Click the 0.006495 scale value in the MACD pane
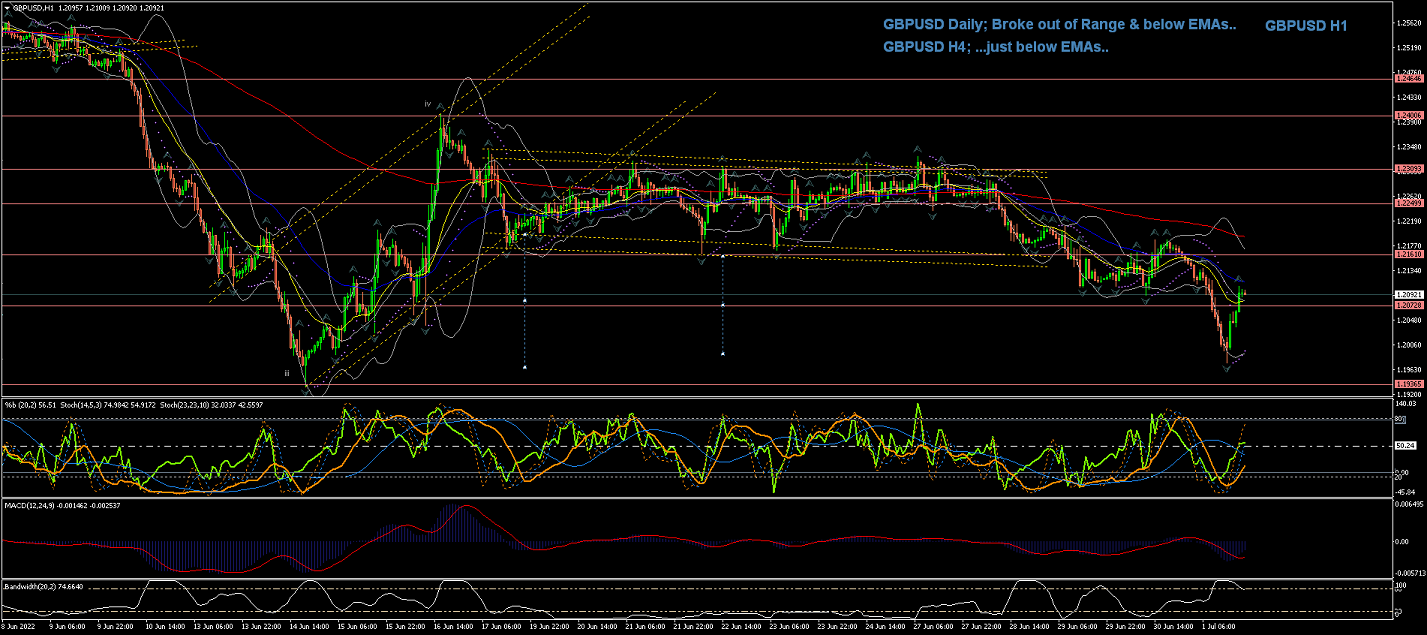 pyautogui.click(x=1409, y=504)
